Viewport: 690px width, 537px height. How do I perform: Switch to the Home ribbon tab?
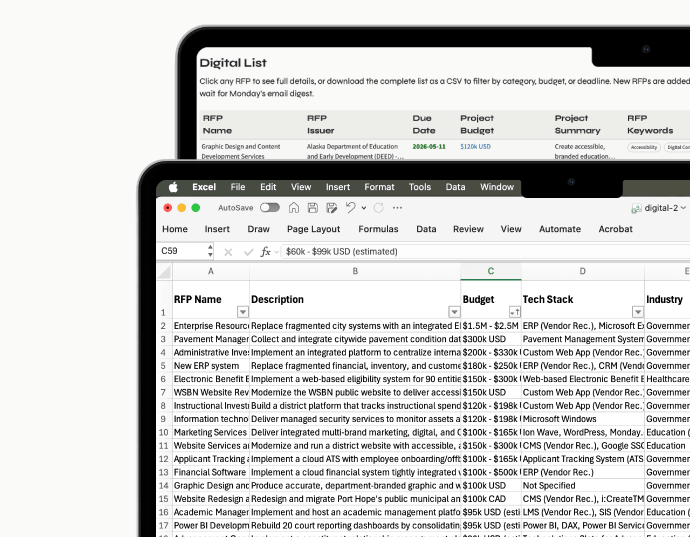pos(175,229)
